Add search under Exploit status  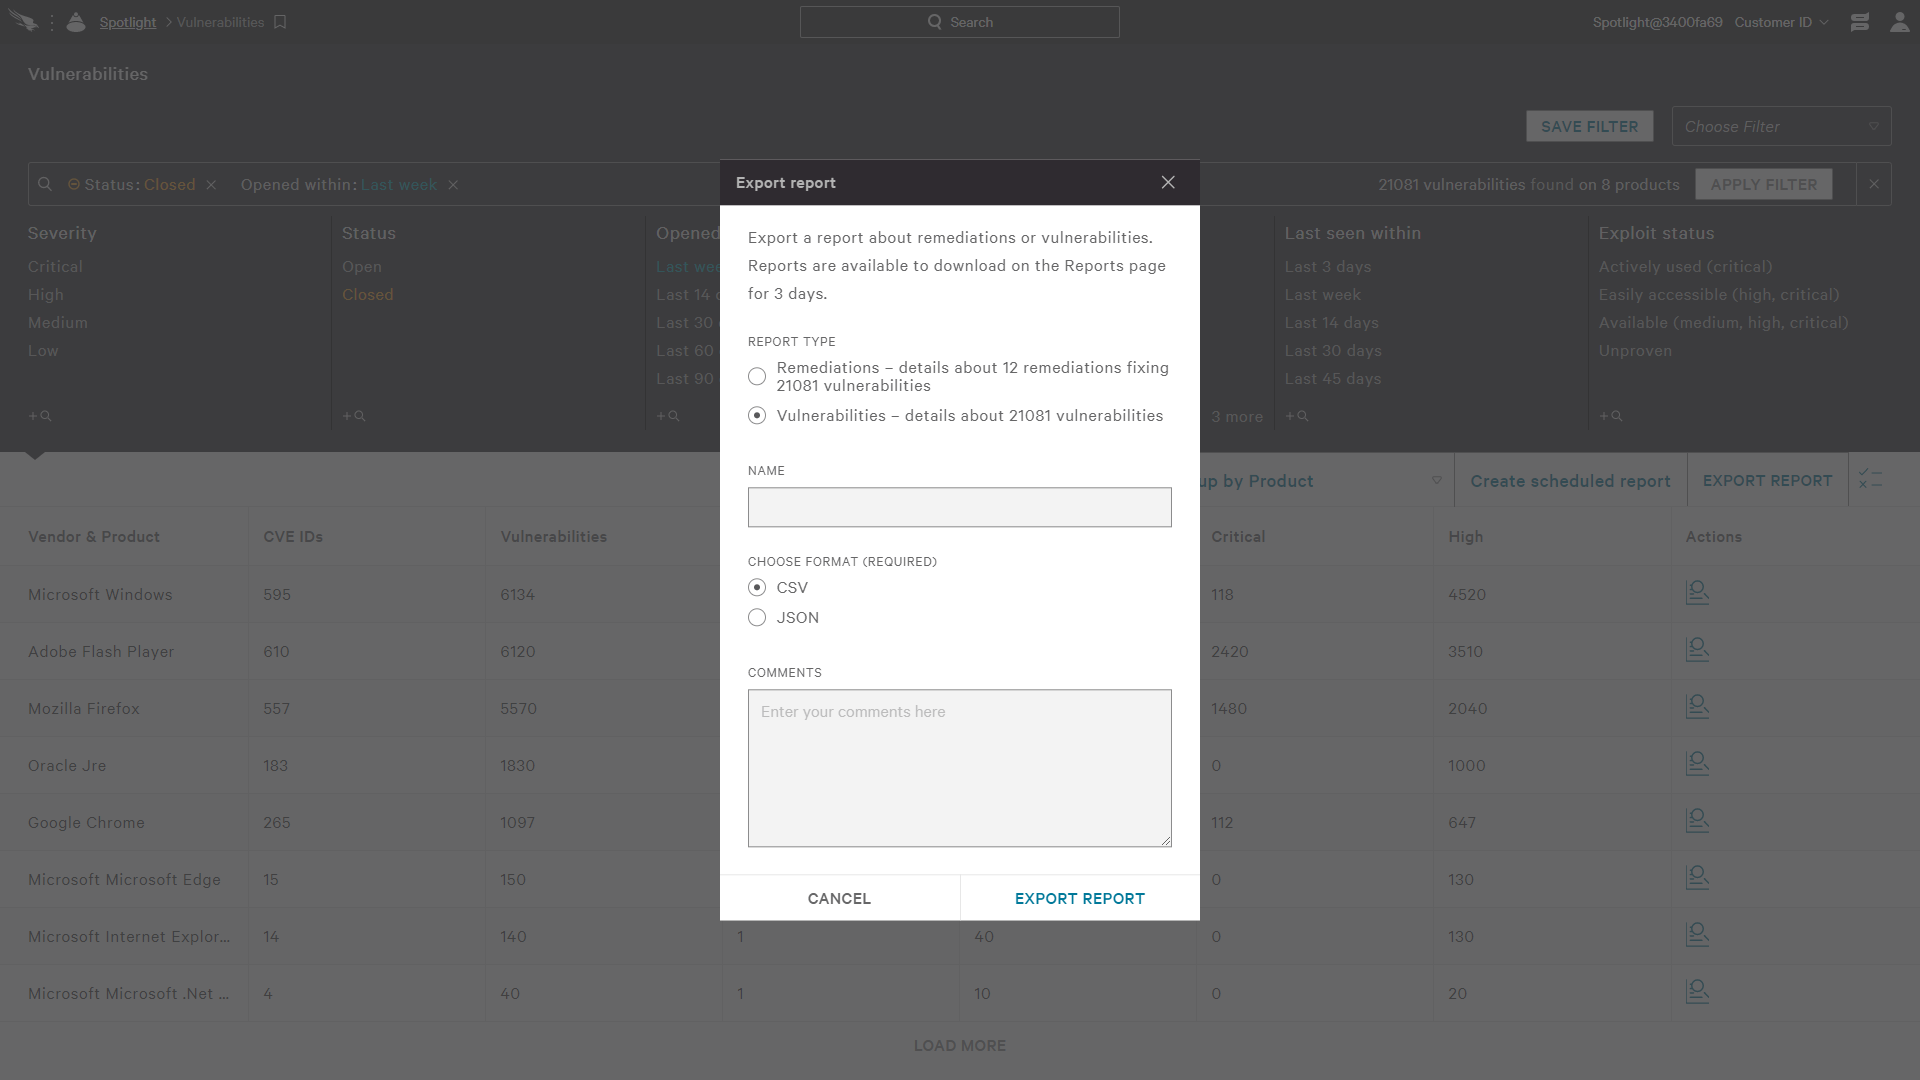[1611, 416]
